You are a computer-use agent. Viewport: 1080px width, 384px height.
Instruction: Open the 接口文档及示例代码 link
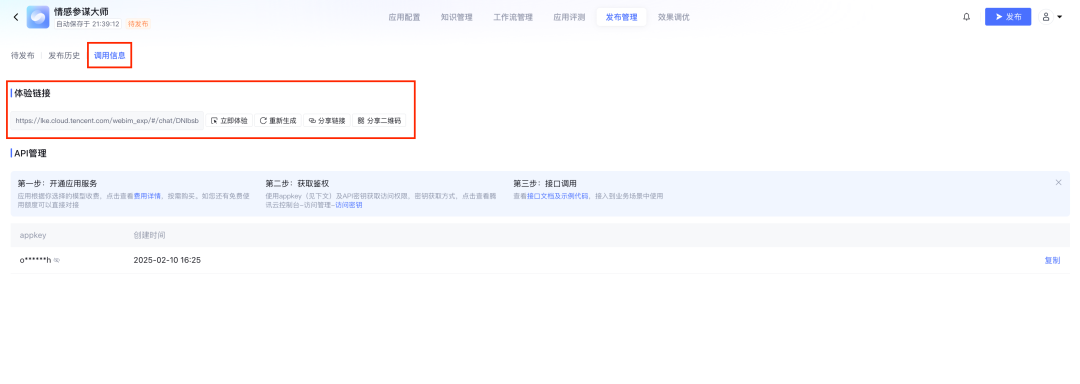558,196
